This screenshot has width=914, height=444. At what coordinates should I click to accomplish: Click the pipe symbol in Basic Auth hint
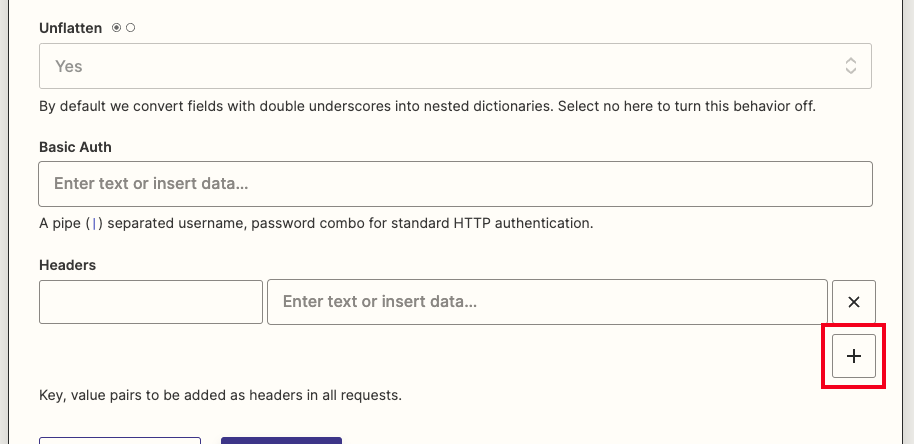tap(94, 223)
